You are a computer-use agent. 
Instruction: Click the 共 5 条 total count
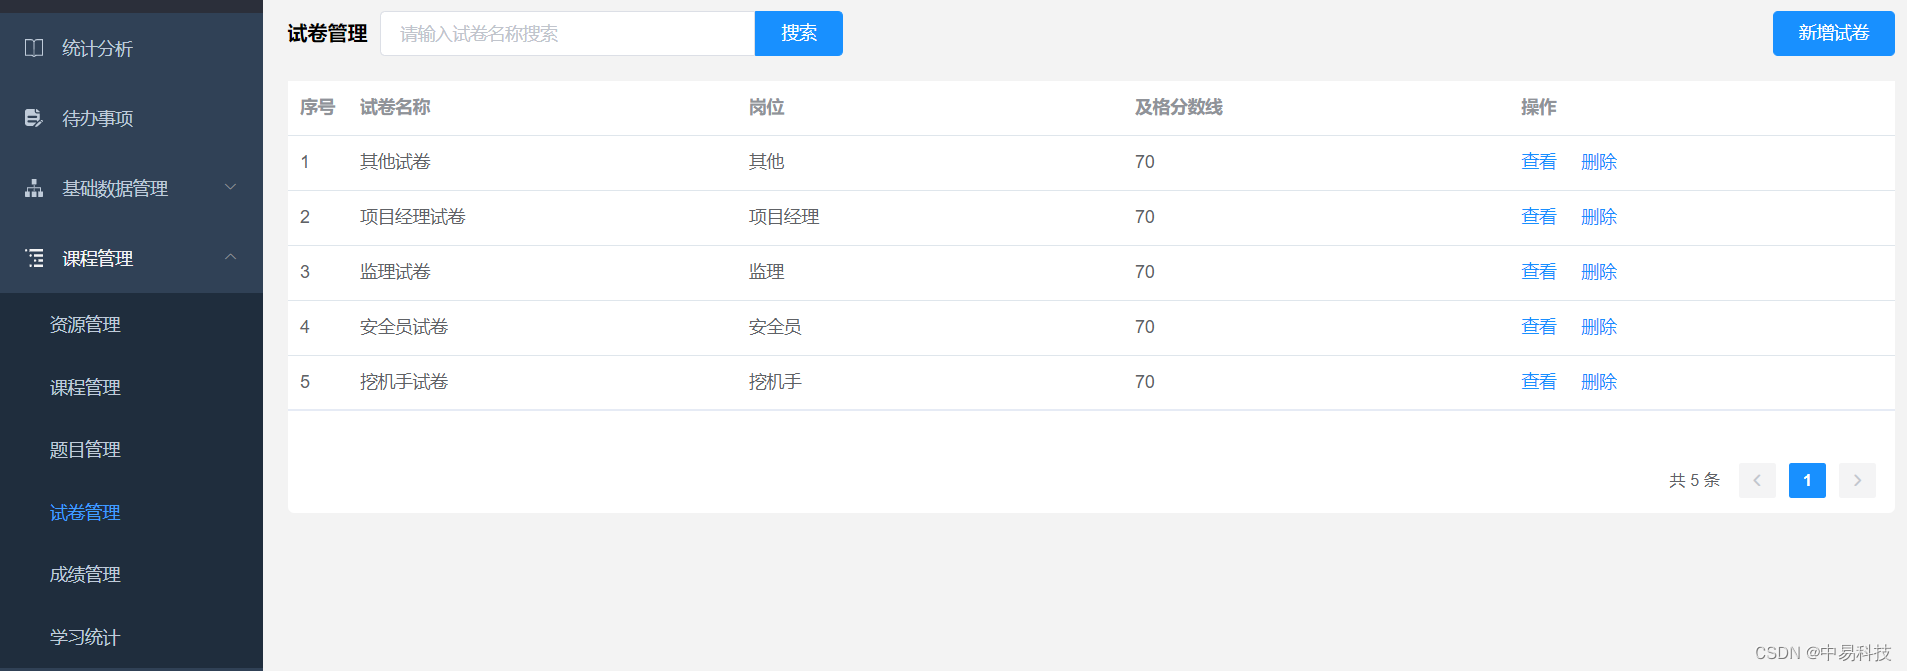[x=1694, y=480]
